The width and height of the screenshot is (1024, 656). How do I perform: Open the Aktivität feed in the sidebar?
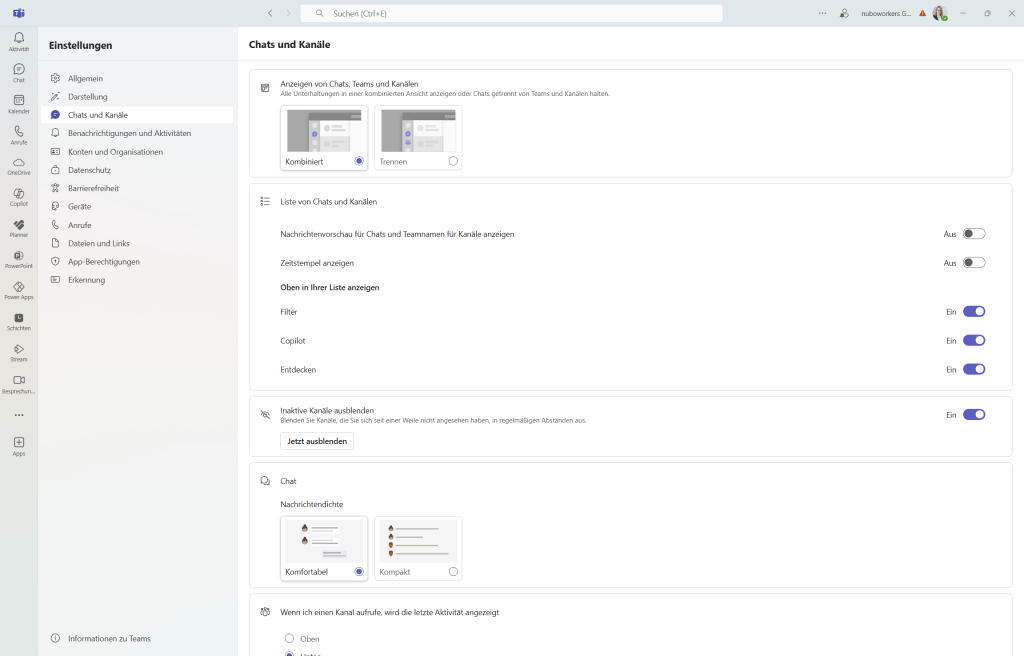coord(19,42)
